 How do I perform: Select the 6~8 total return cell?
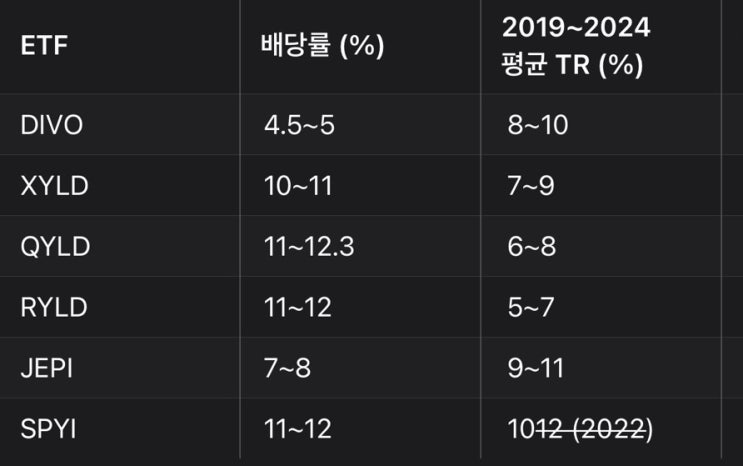(531, 247)
